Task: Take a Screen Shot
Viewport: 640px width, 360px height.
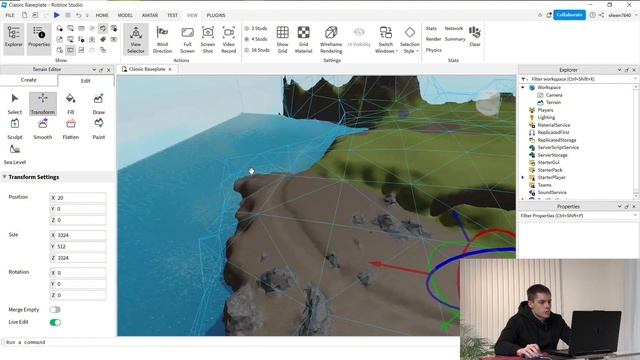Action: tap(208, 39)
